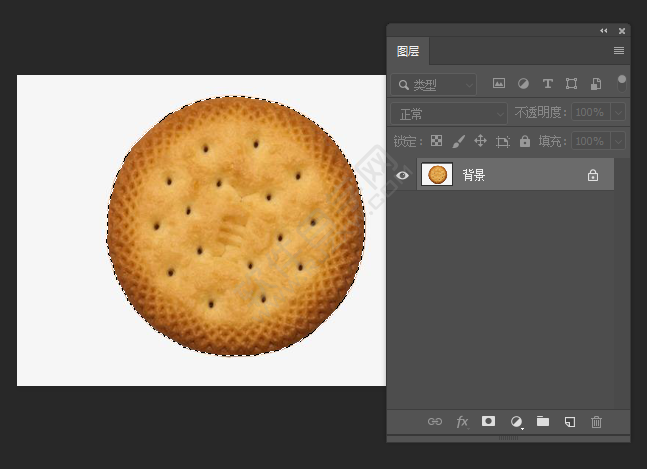
Task: Expand the opacity slider arrow
Action: pos(618,112)
